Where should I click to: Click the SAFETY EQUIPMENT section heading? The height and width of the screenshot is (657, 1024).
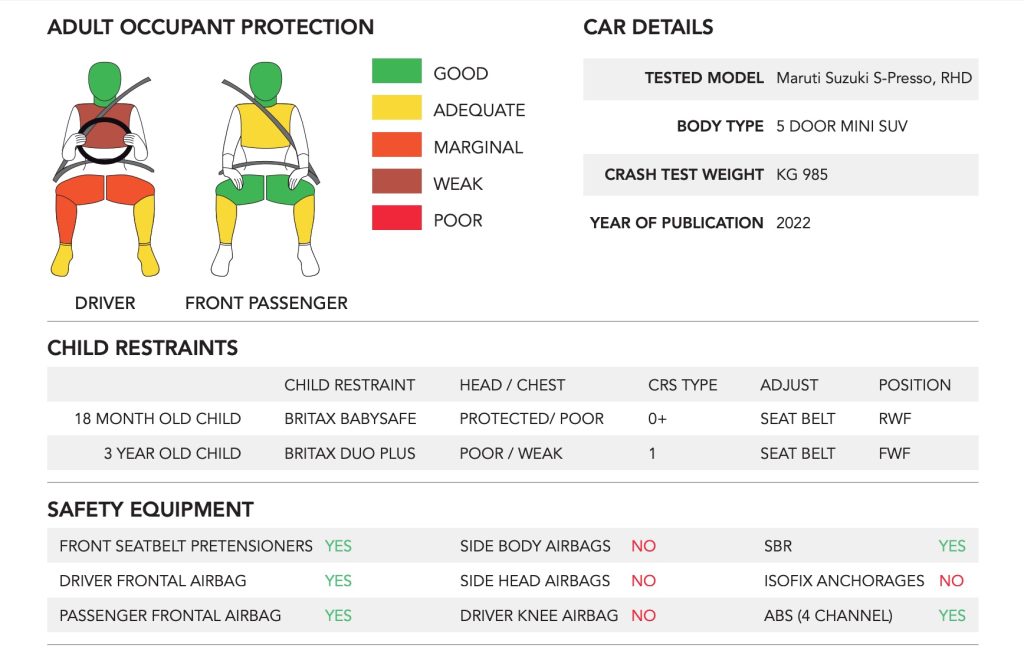(150, 509)
